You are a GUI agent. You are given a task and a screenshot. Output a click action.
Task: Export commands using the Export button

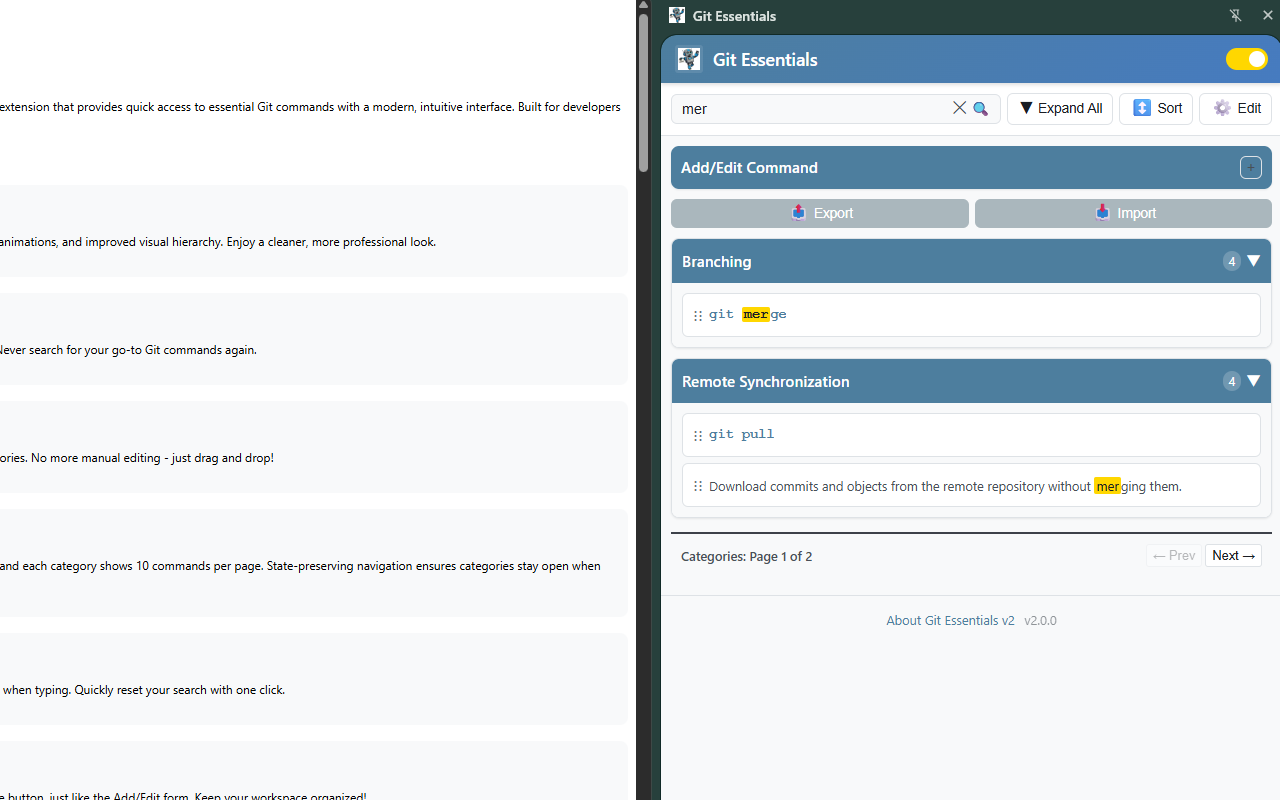[x=820, y=213]
